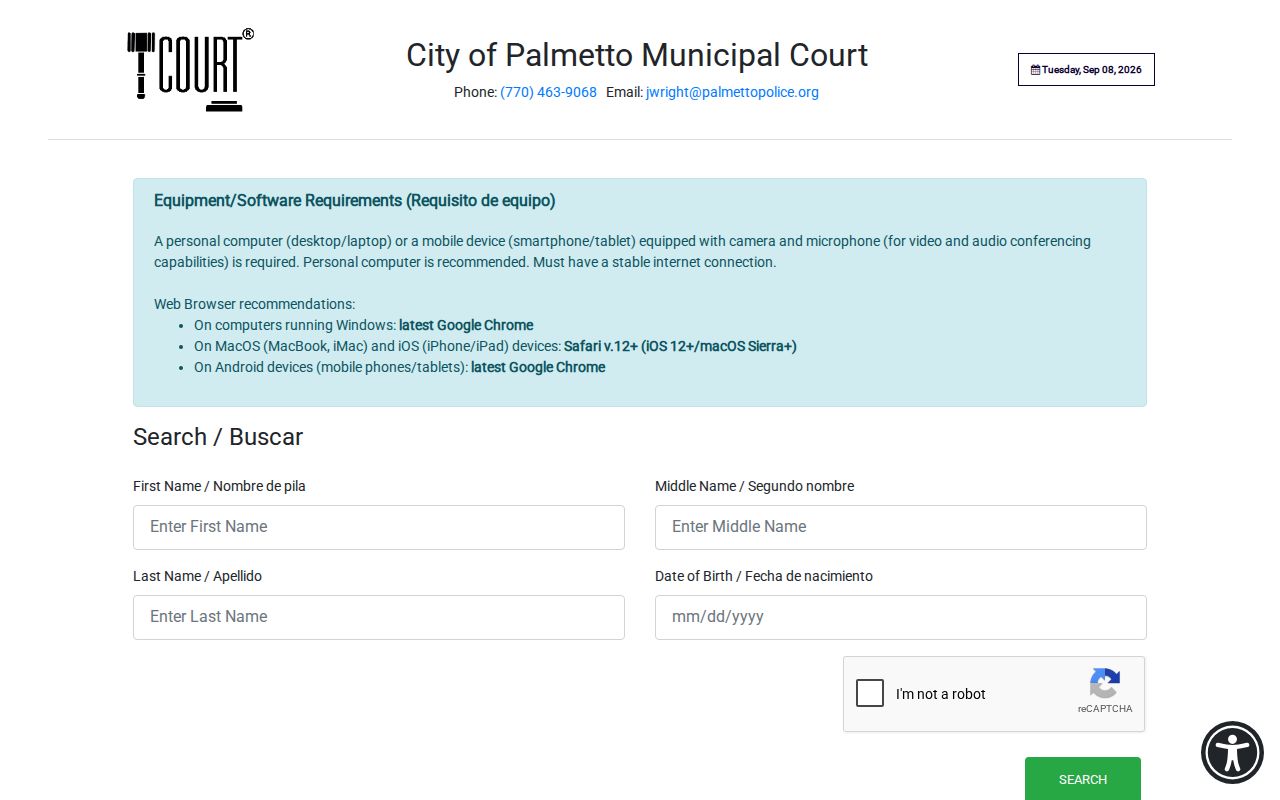
Task: Click the "Safari v.12+" recommendation text
Action: click(x=680, y=346)
